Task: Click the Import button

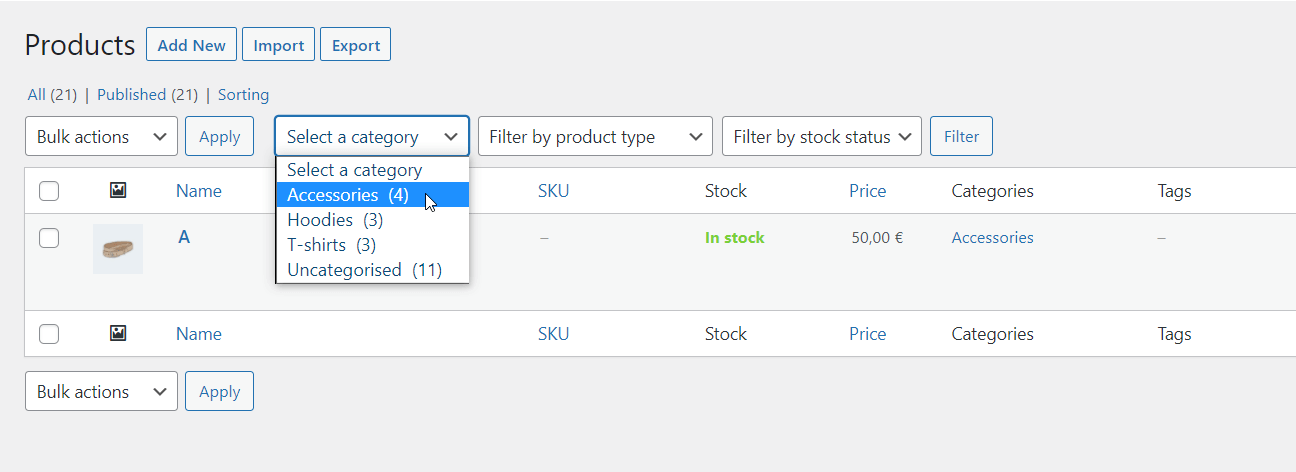Action: [279, 45]
